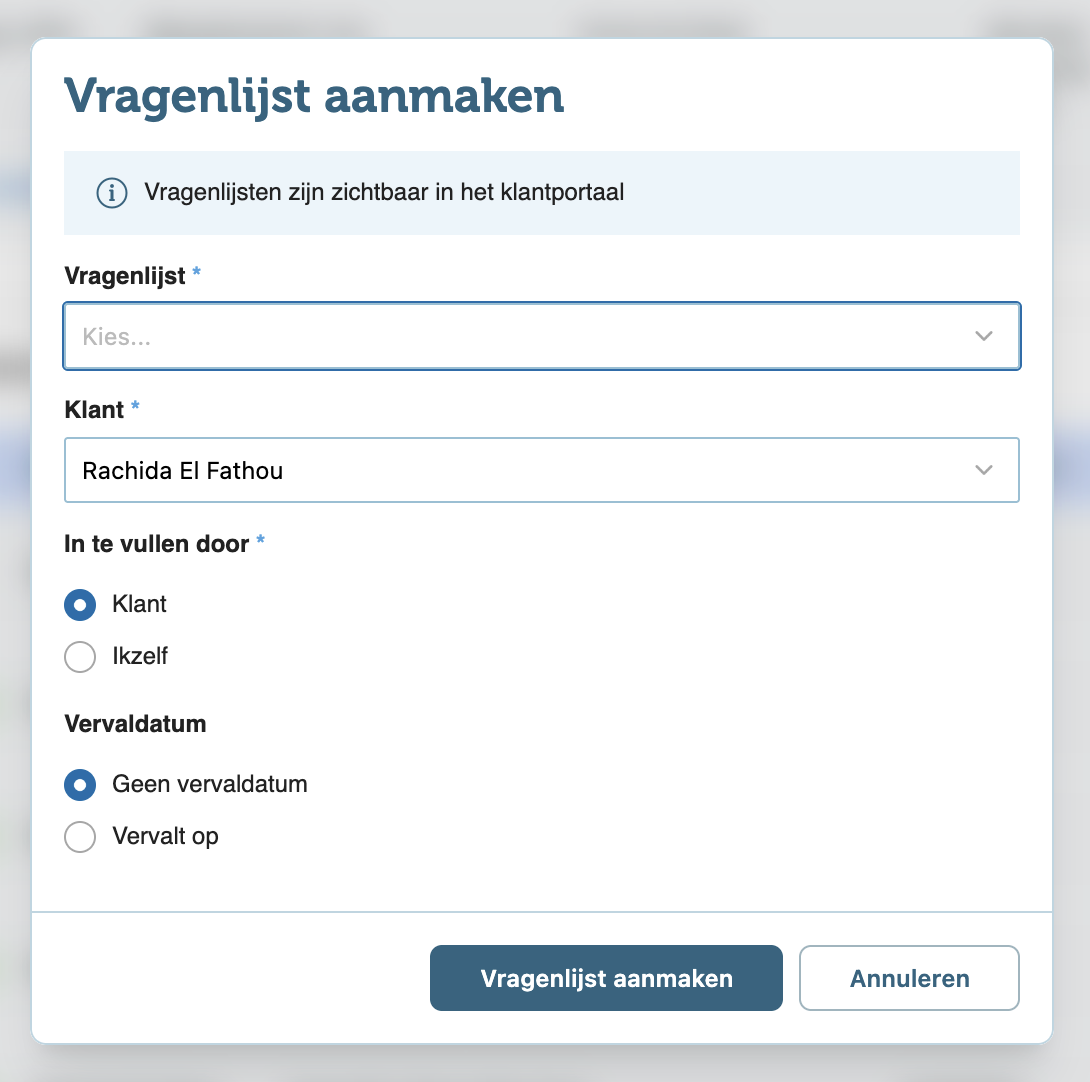Click the required asterisk beside Vragenlijst label
This screenshot has height=1082, width=1090.
pos(196,271)
